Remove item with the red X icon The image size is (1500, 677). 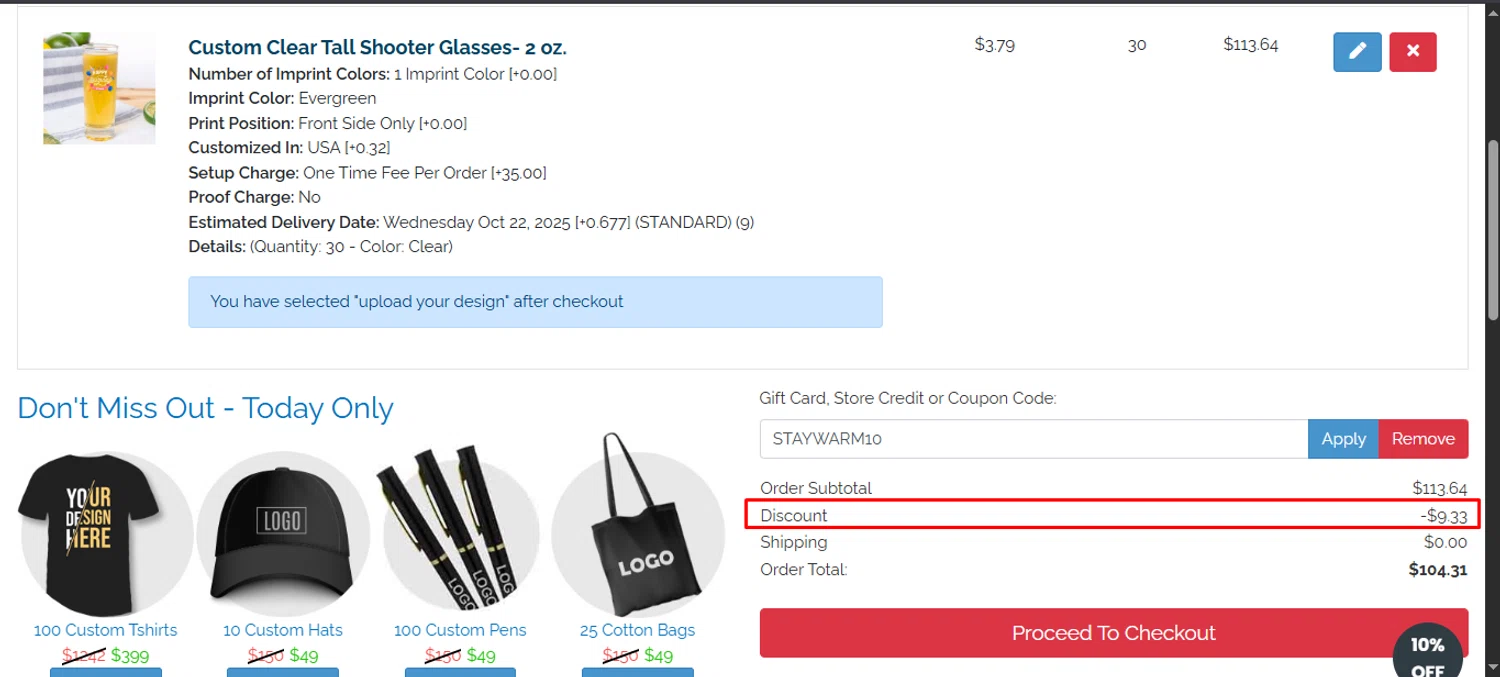pyautogui.click(x=1412, y=52)
